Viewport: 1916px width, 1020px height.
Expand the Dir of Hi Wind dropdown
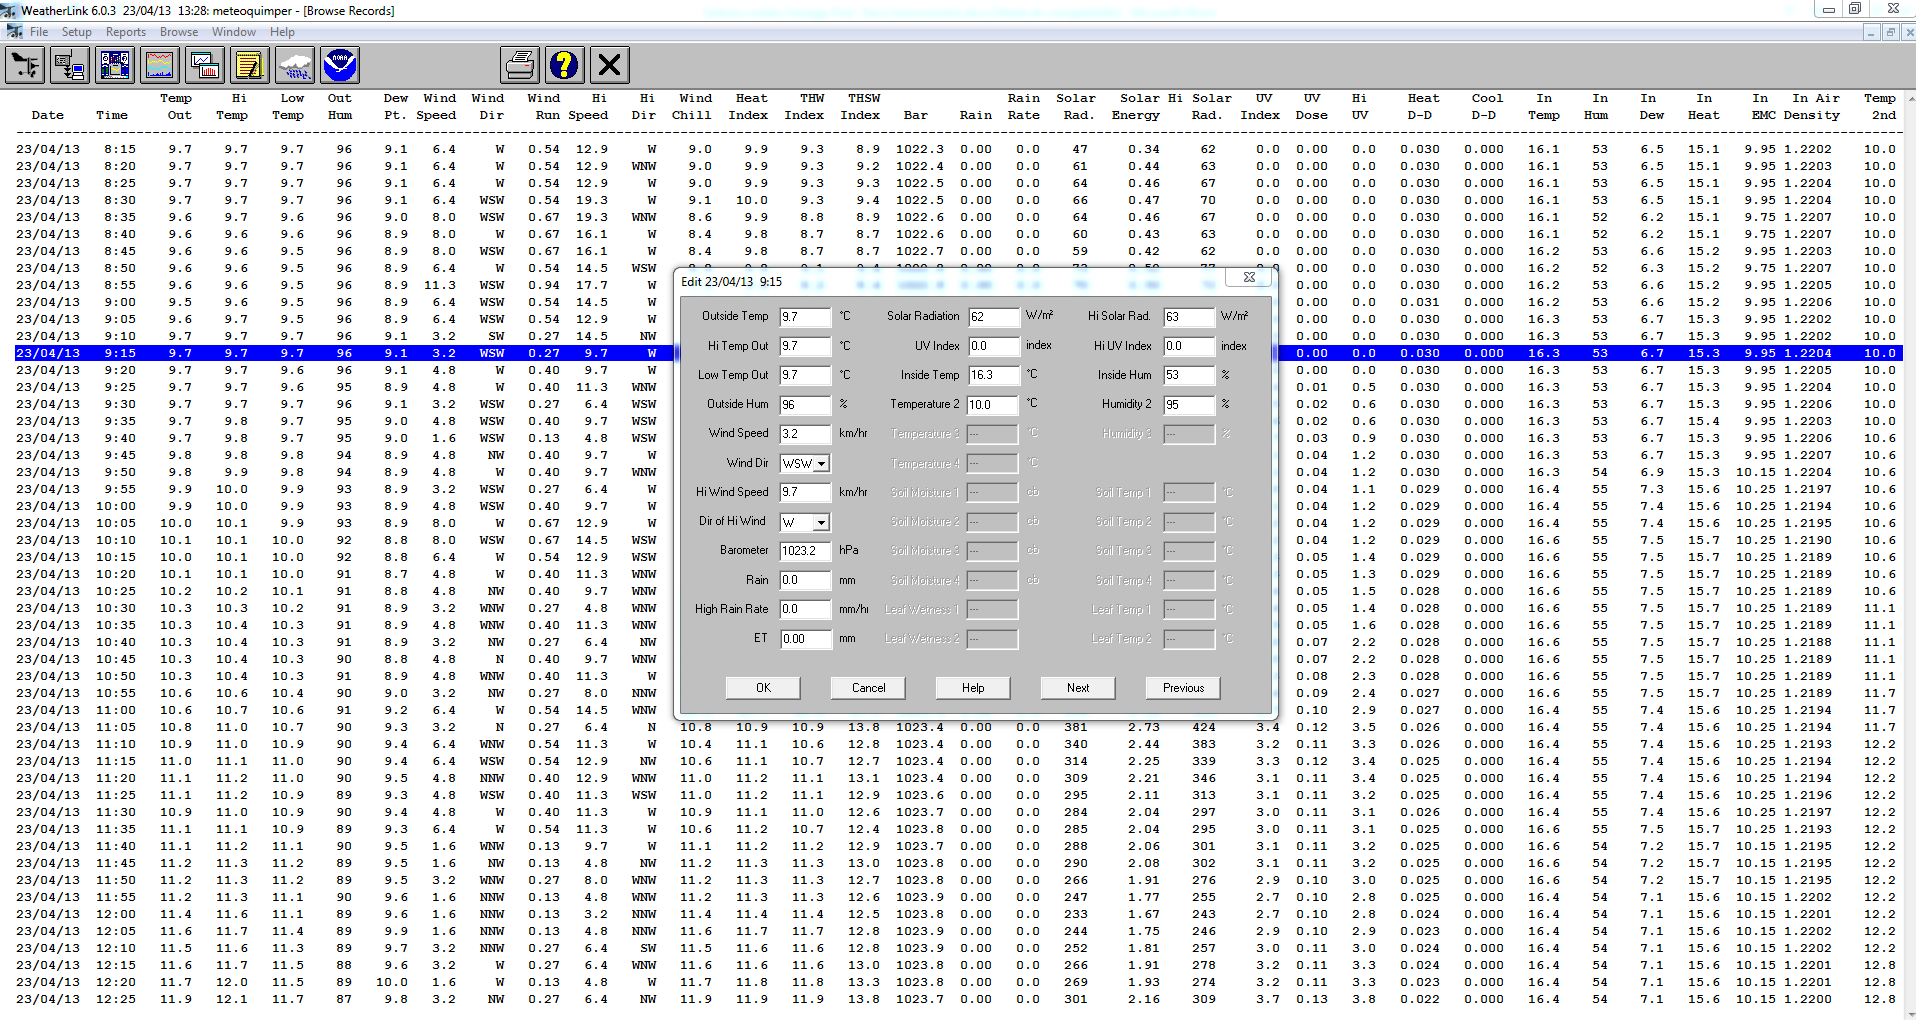coord(821,523)
